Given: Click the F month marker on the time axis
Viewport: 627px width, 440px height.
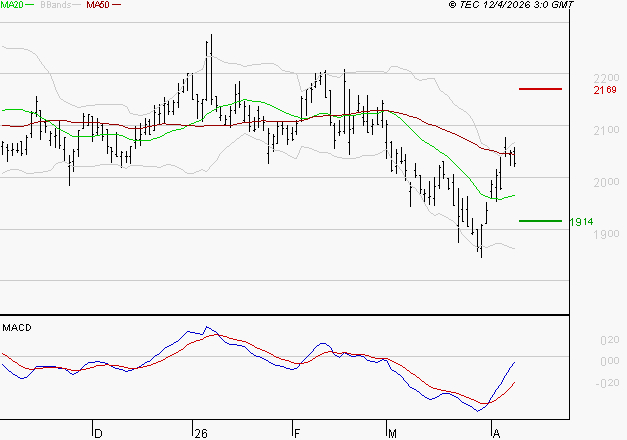Looking at the screenshot, I should [297, 434].
